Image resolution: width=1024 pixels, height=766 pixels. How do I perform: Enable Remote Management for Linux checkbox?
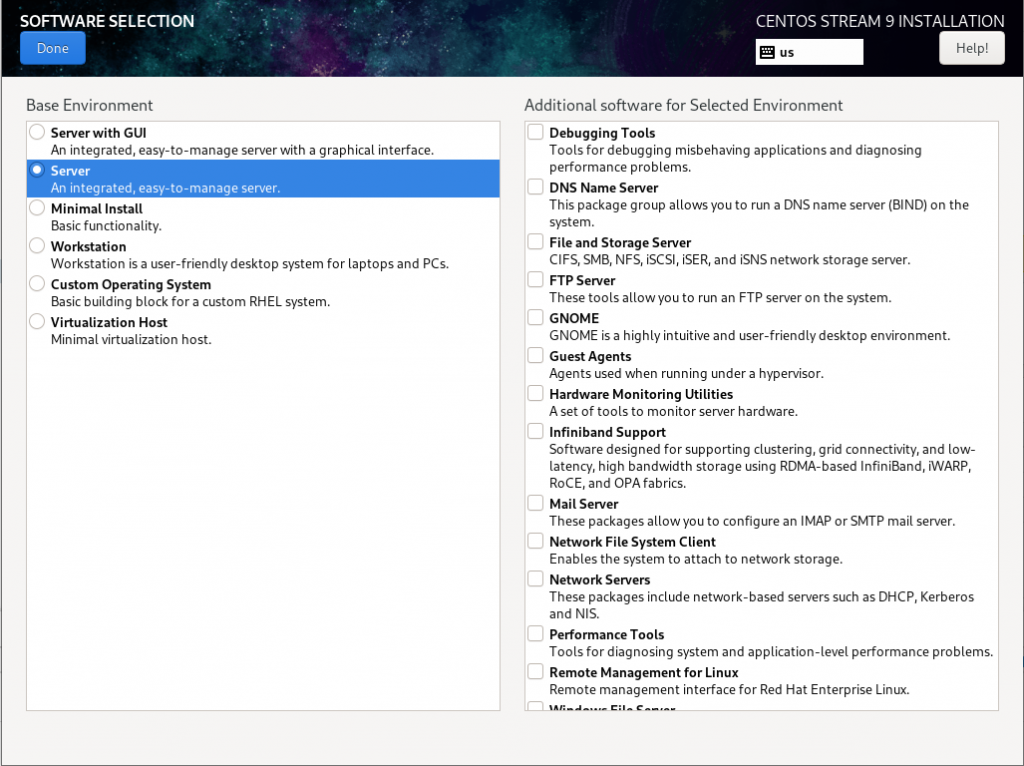tap(536, 671)
